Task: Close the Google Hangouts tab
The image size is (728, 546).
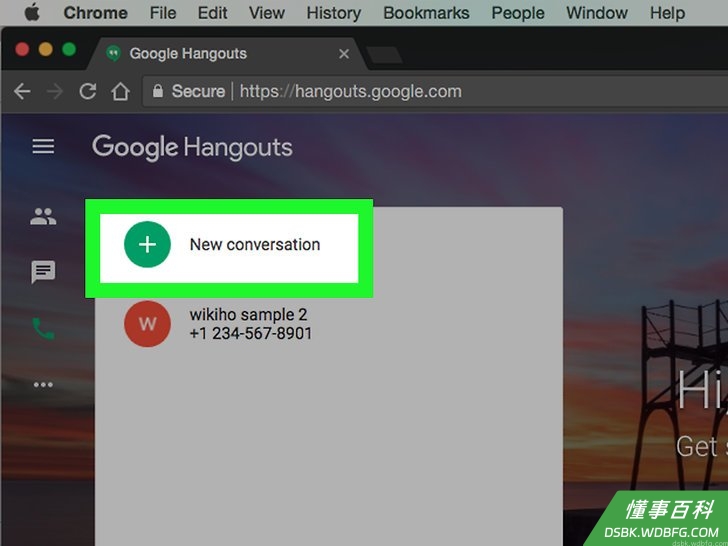Action: pos(344,54)
